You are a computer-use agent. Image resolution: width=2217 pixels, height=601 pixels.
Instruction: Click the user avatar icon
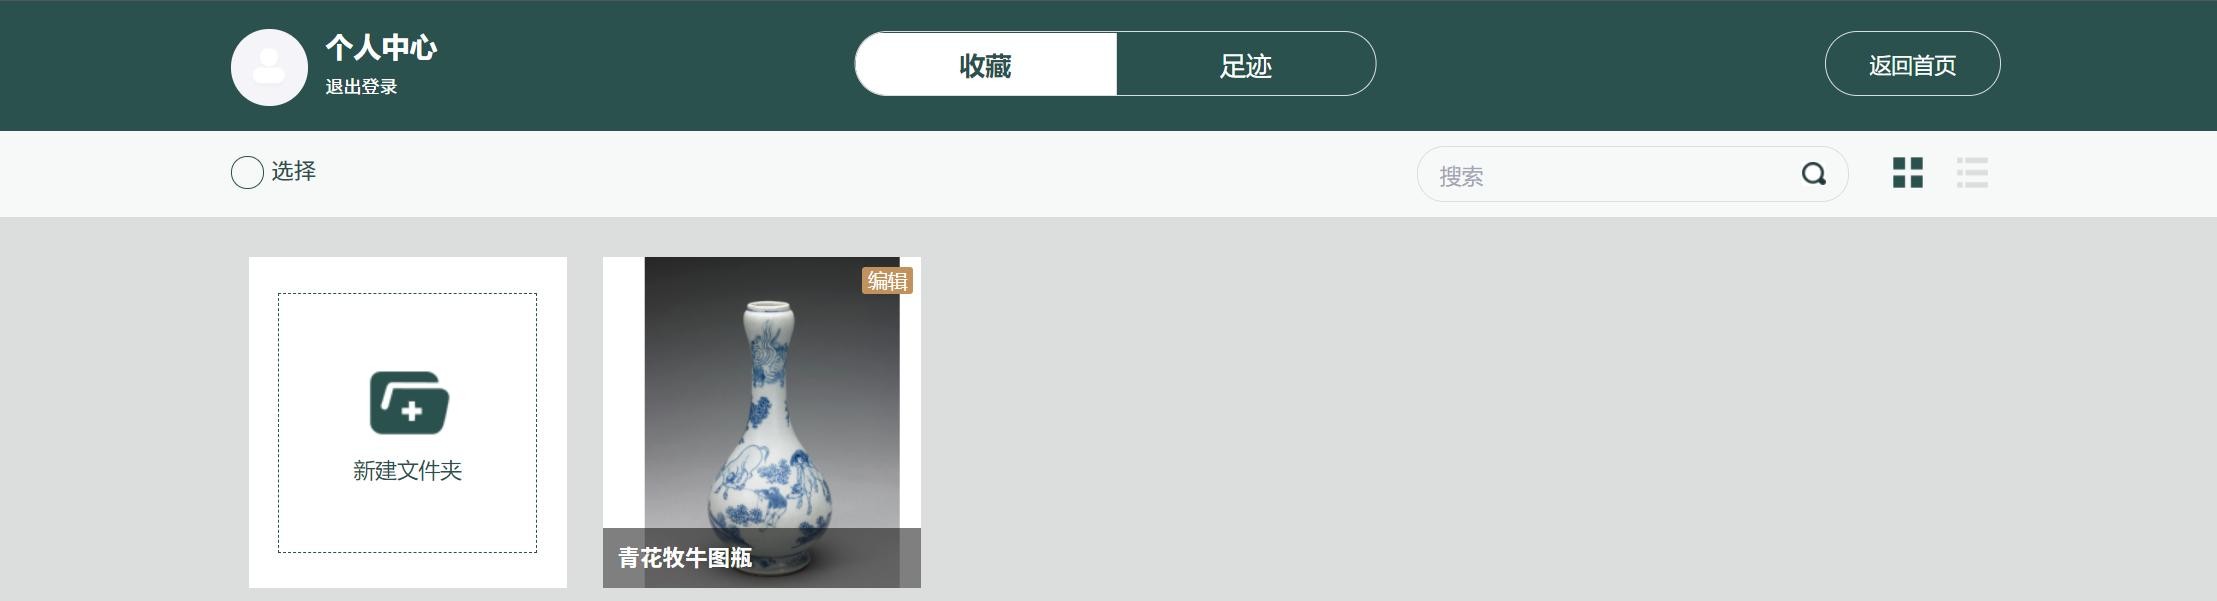pyautogui.click(x=269, y=67)
